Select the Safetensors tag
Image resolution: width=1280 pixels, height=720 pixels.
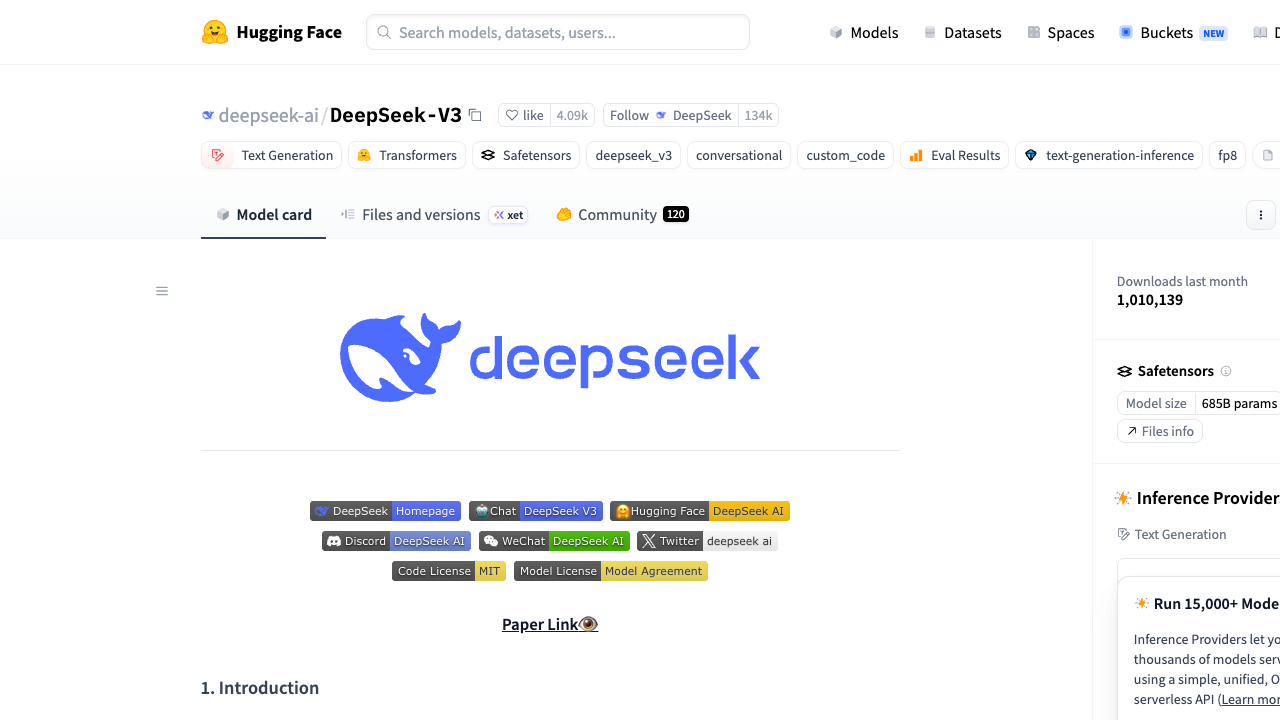click(x=526, y=155)
